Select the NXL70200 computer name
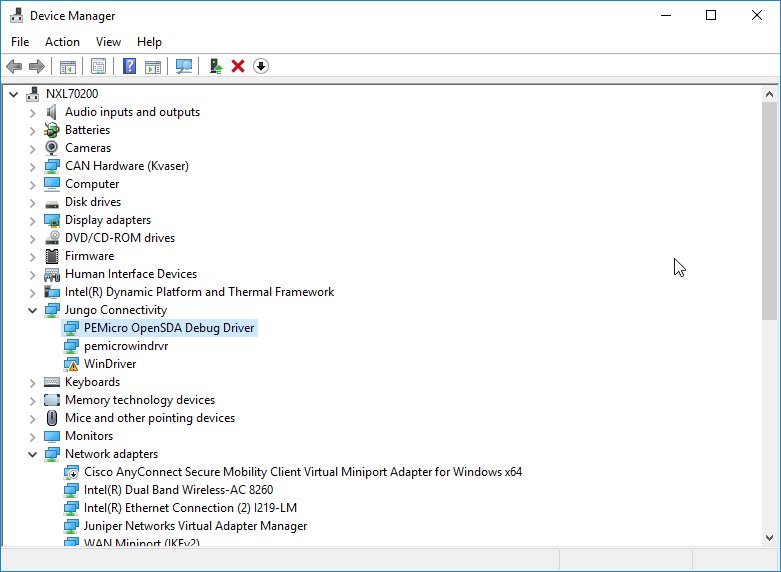Viewport: 781px width, 572px height. click(72, 94)
